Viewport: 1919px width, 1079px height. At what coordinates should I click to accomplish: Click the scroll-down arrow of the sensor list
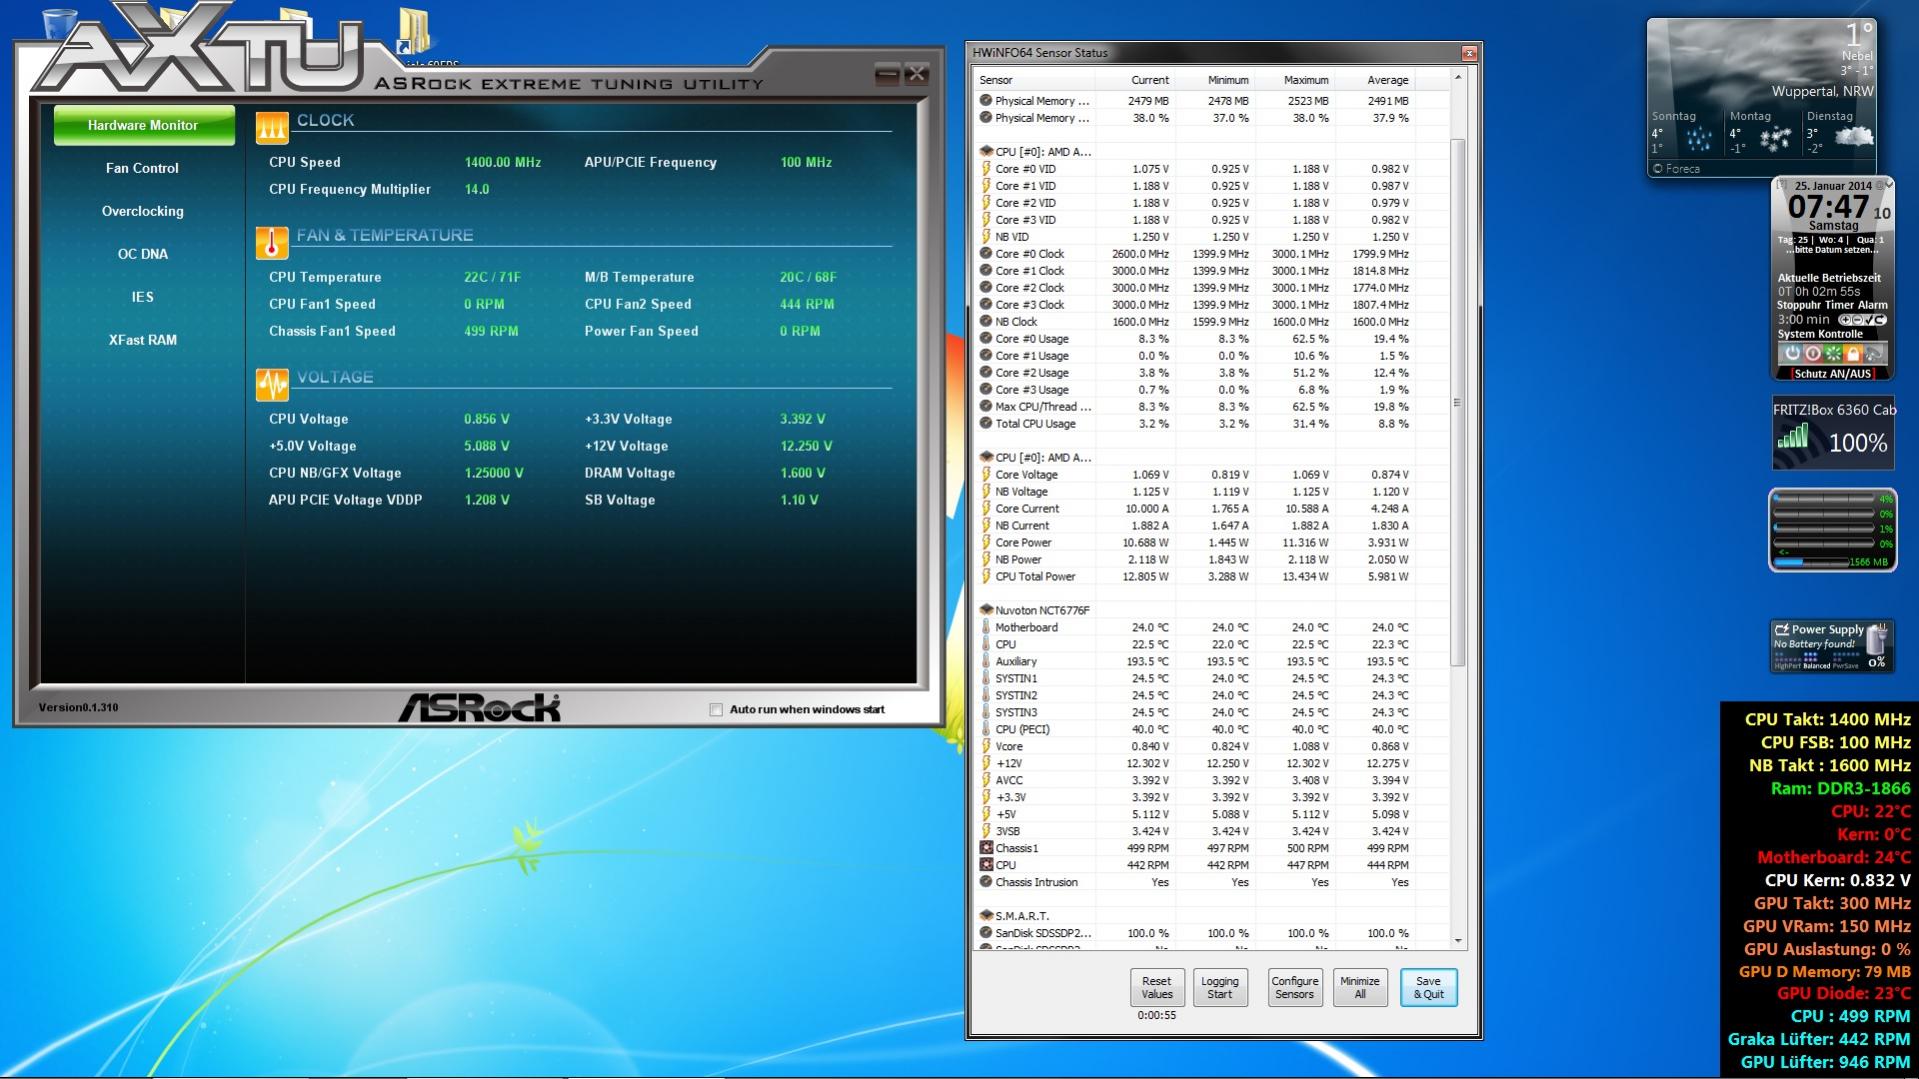click(x=1457, y=941)
